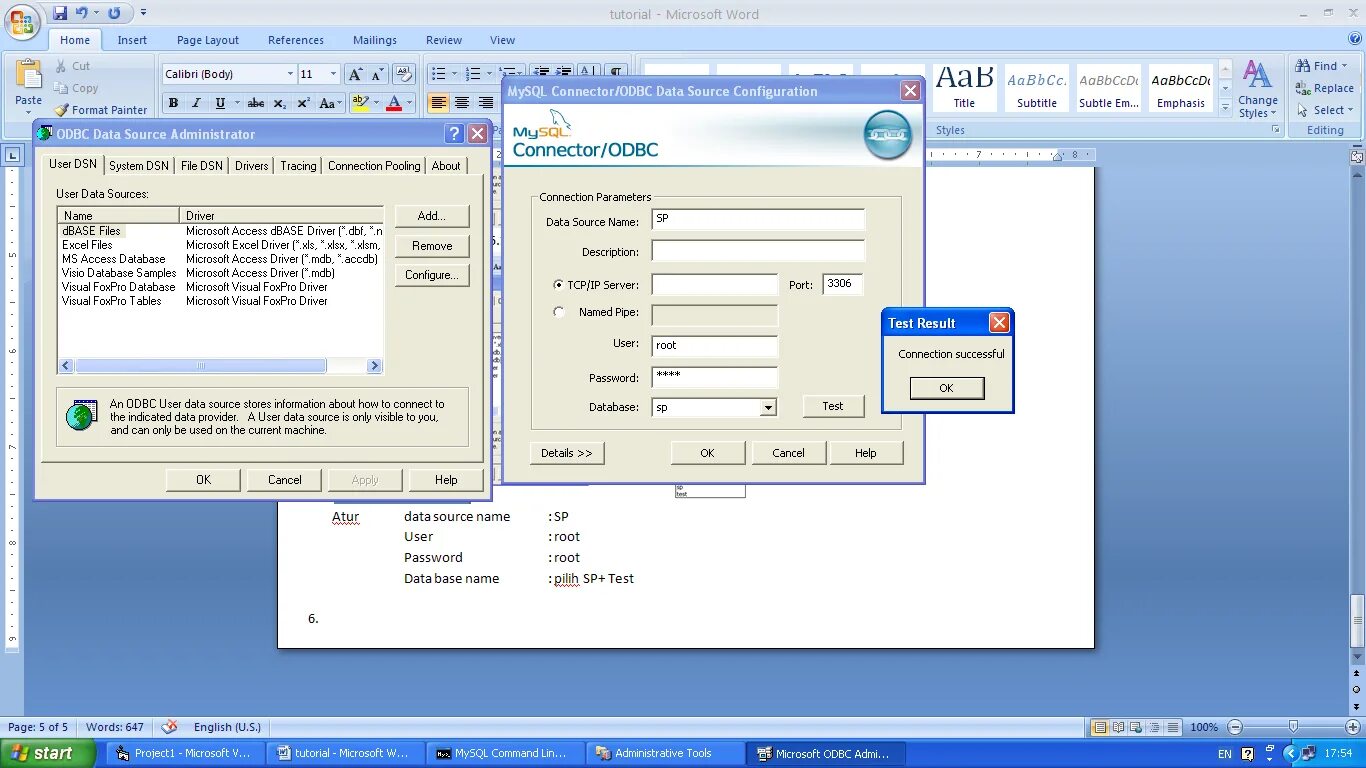The height and width of the screenshot is (768, 1366).
Task: Open Windows start menu
Action: click(48, 753)
